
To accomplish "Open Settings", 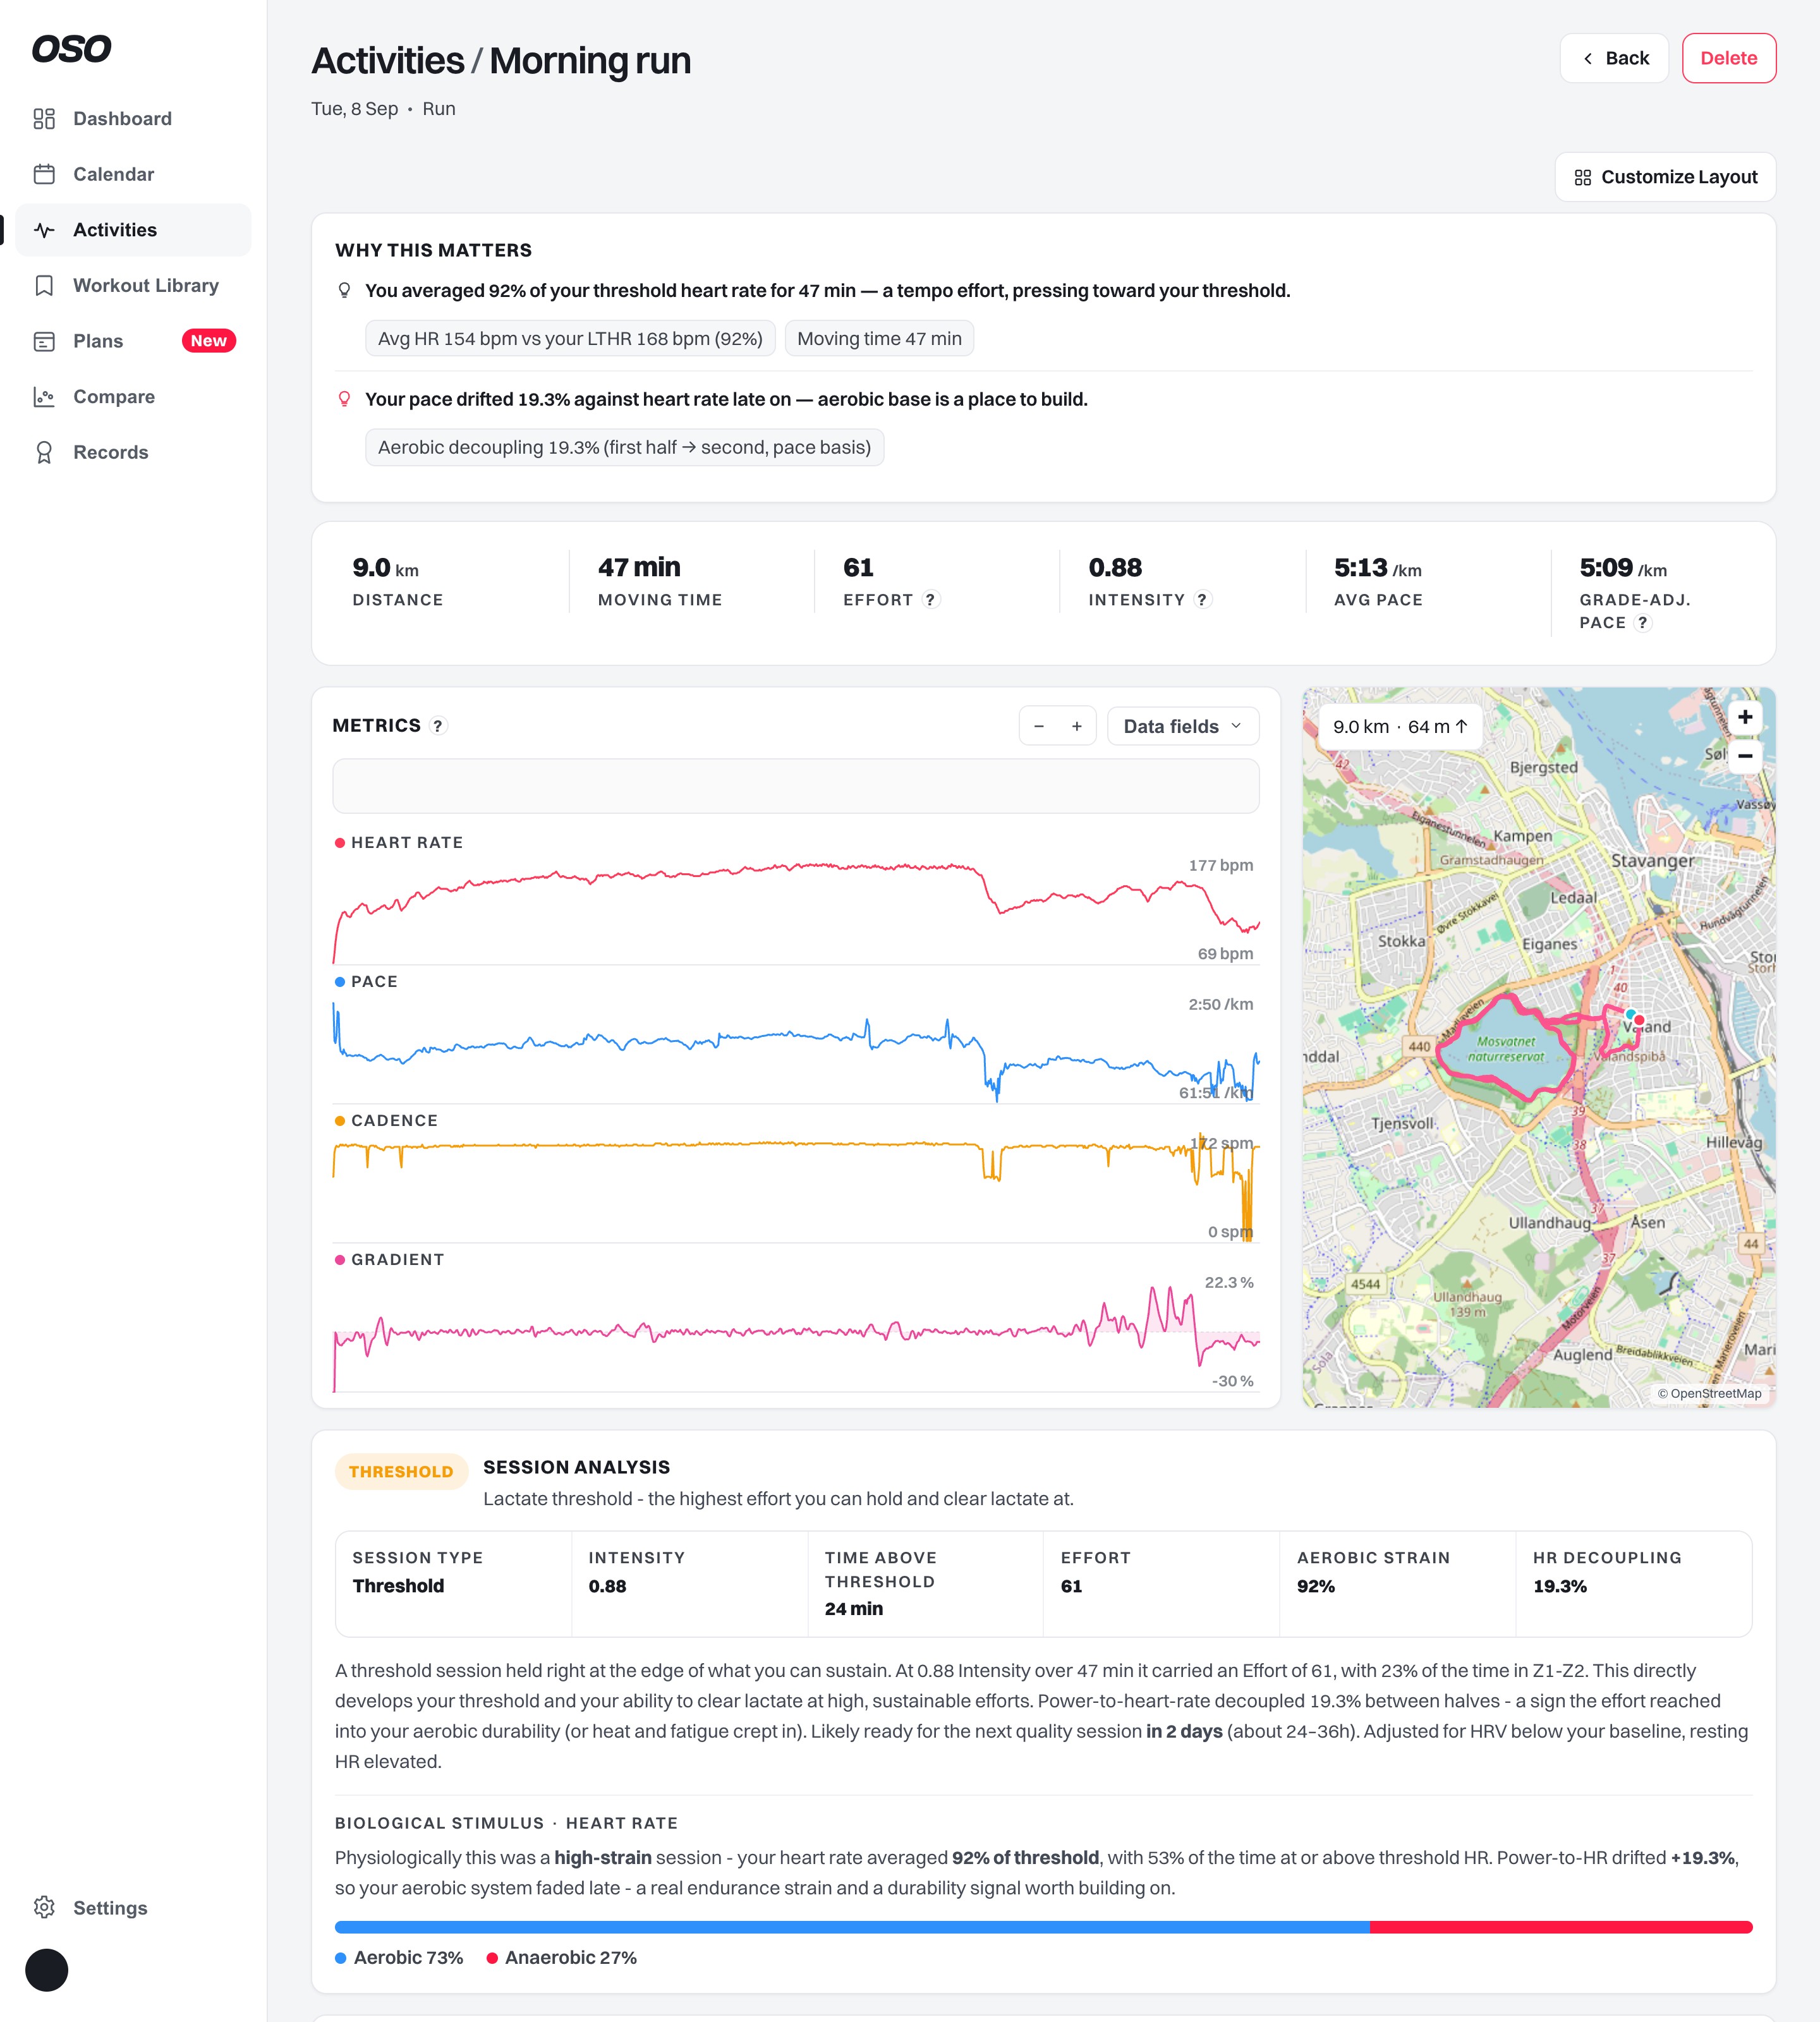I will pyautogui.click(x=133, y=1907).
